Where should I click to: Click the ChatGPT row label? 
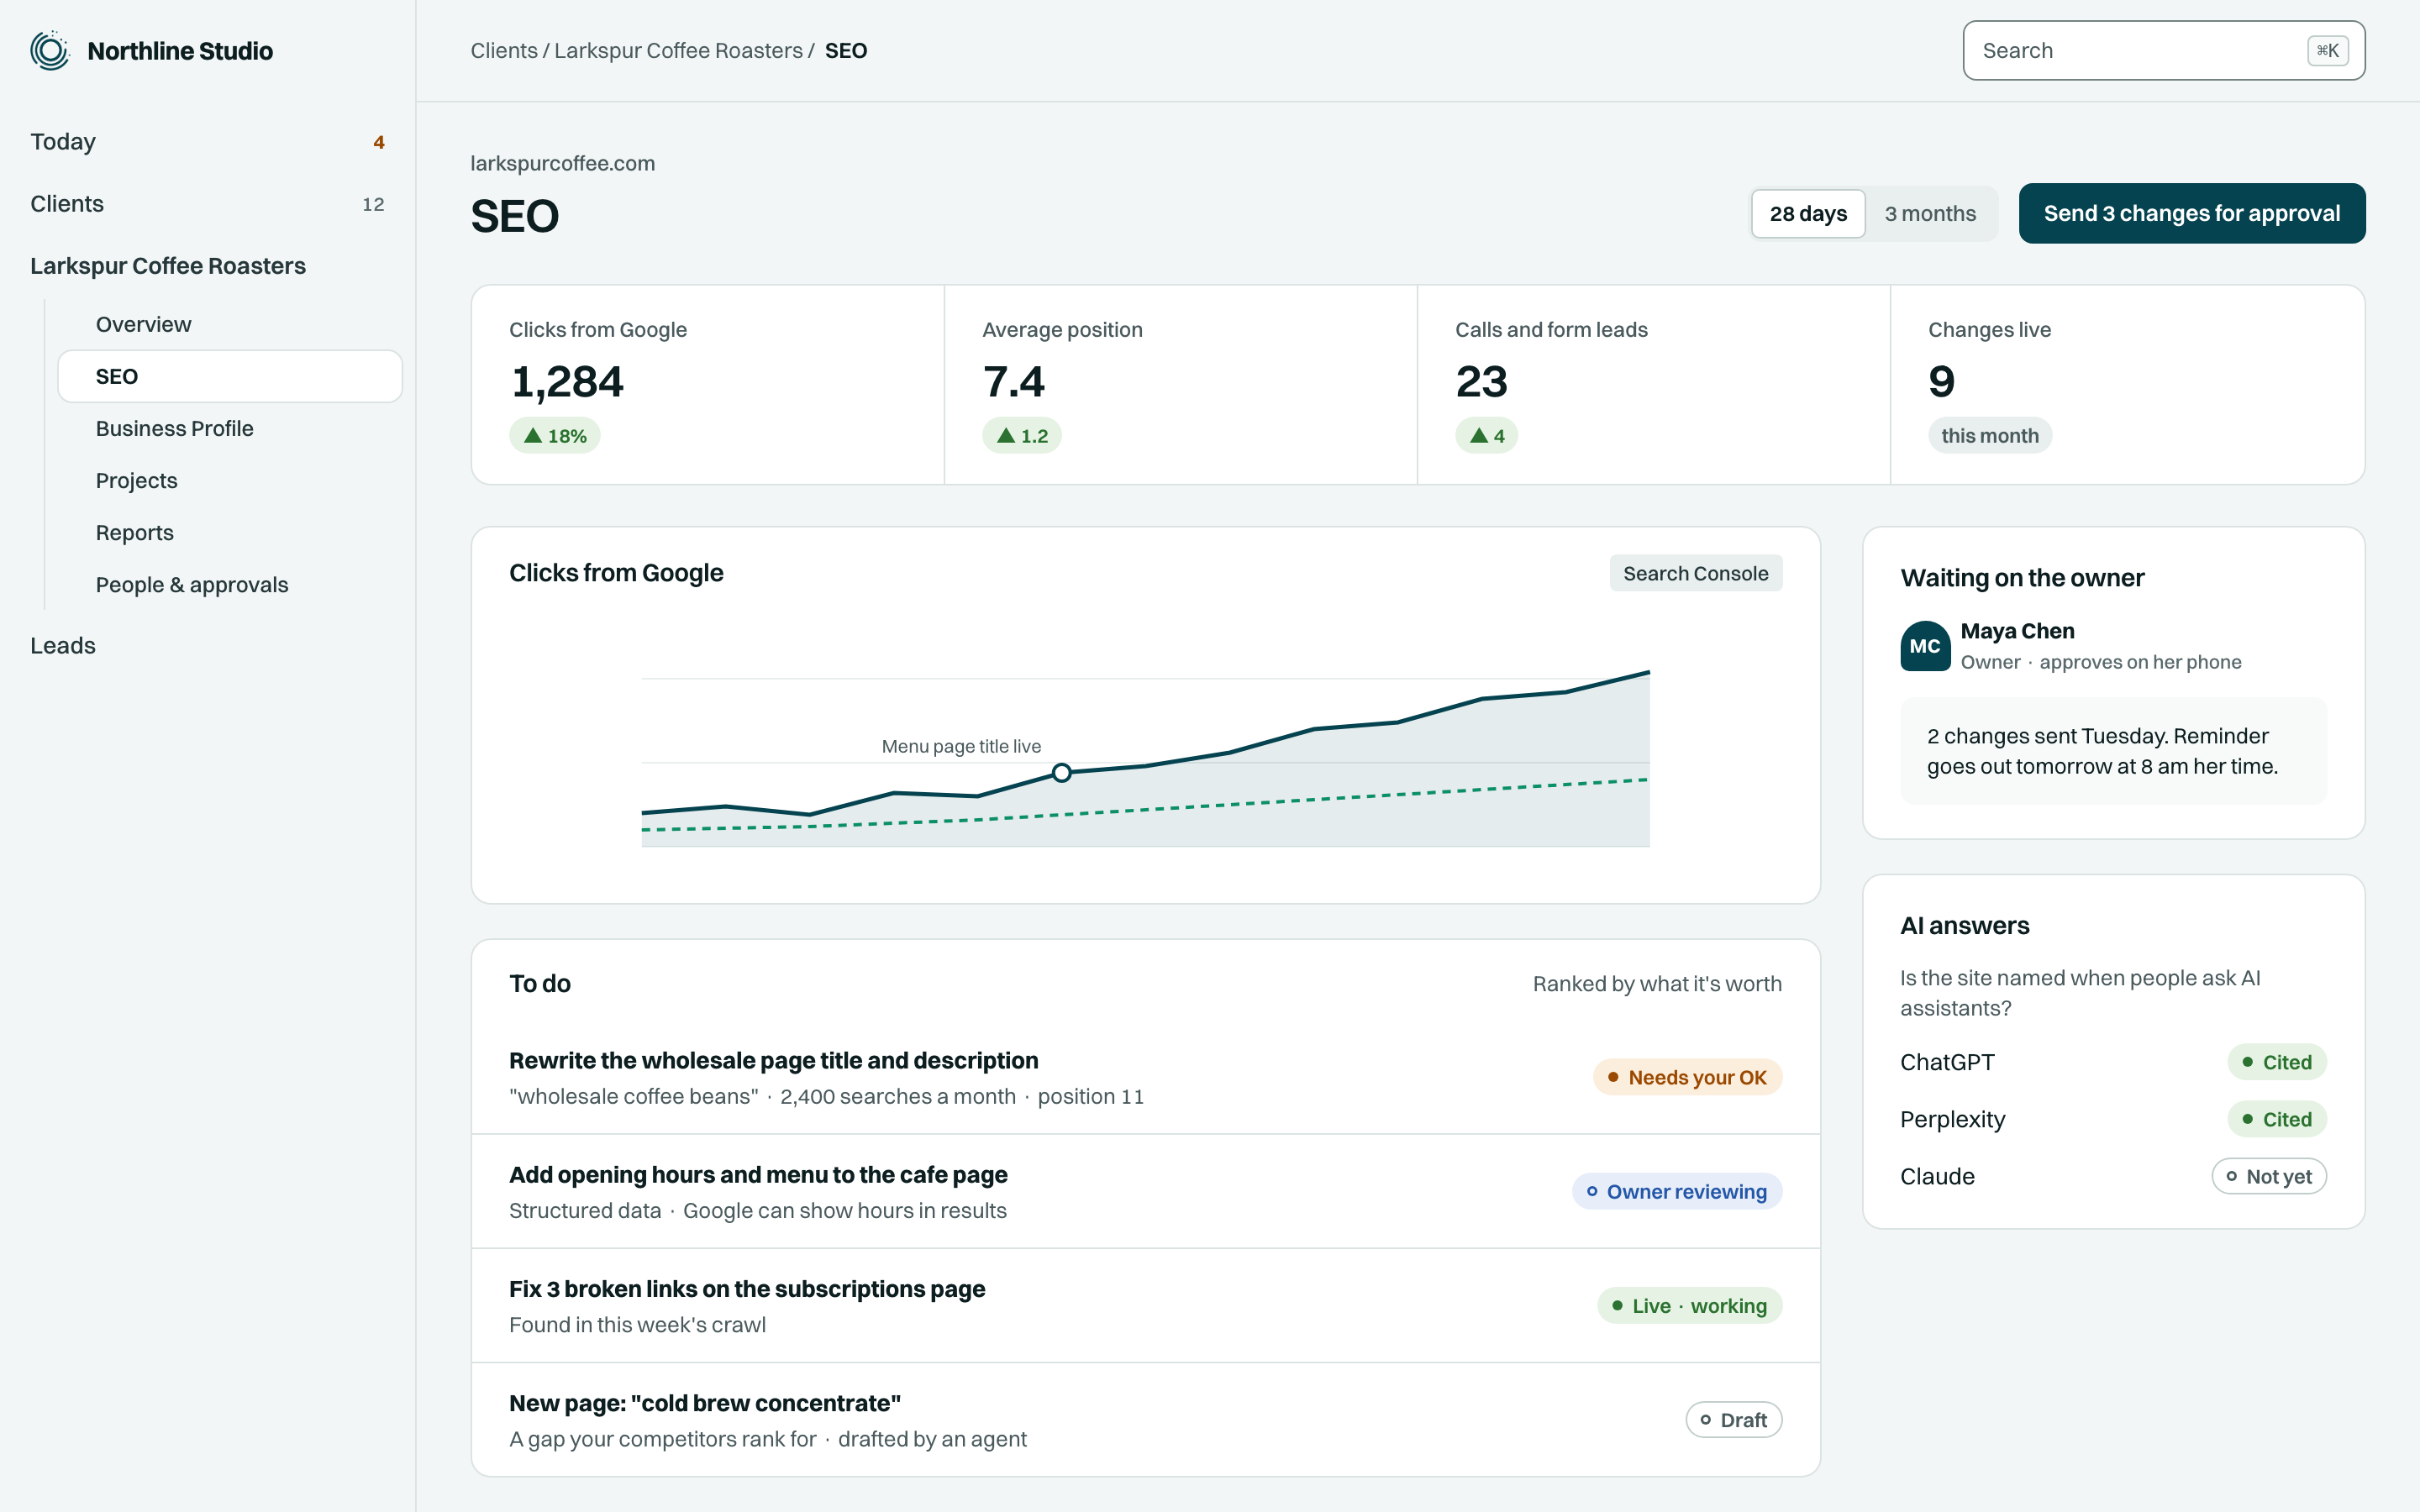[x=1946, y=1062]
